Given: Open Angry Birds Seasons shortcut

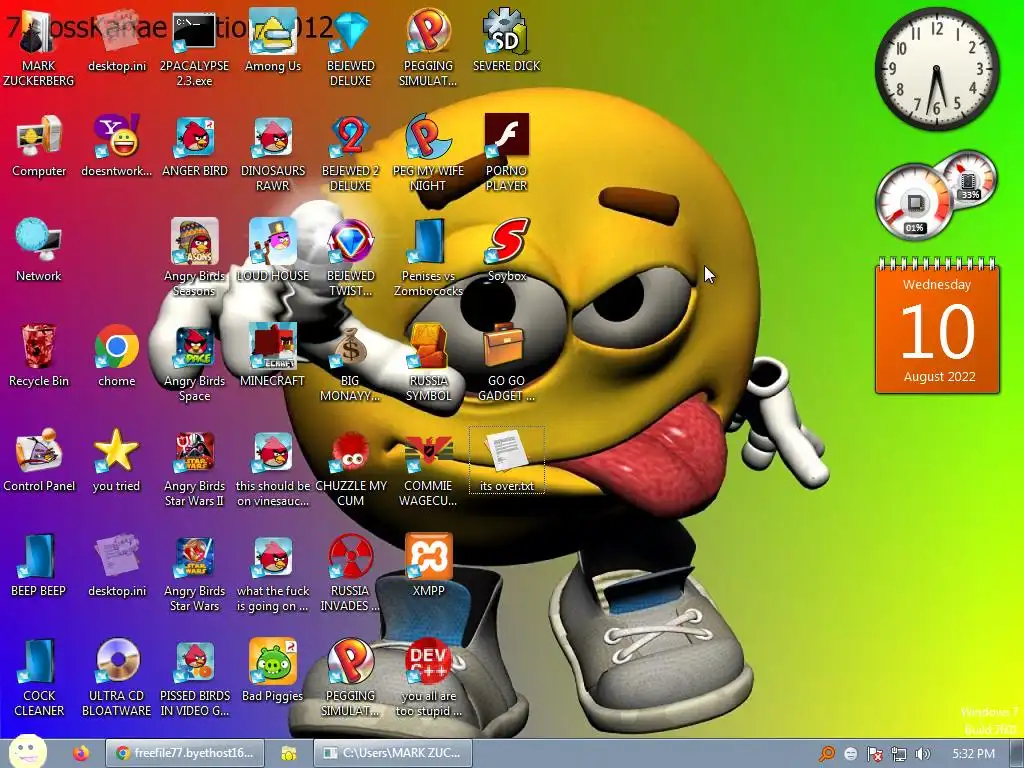Looking at the screenshot, I should pyautogui.click(x=195, y=259).
